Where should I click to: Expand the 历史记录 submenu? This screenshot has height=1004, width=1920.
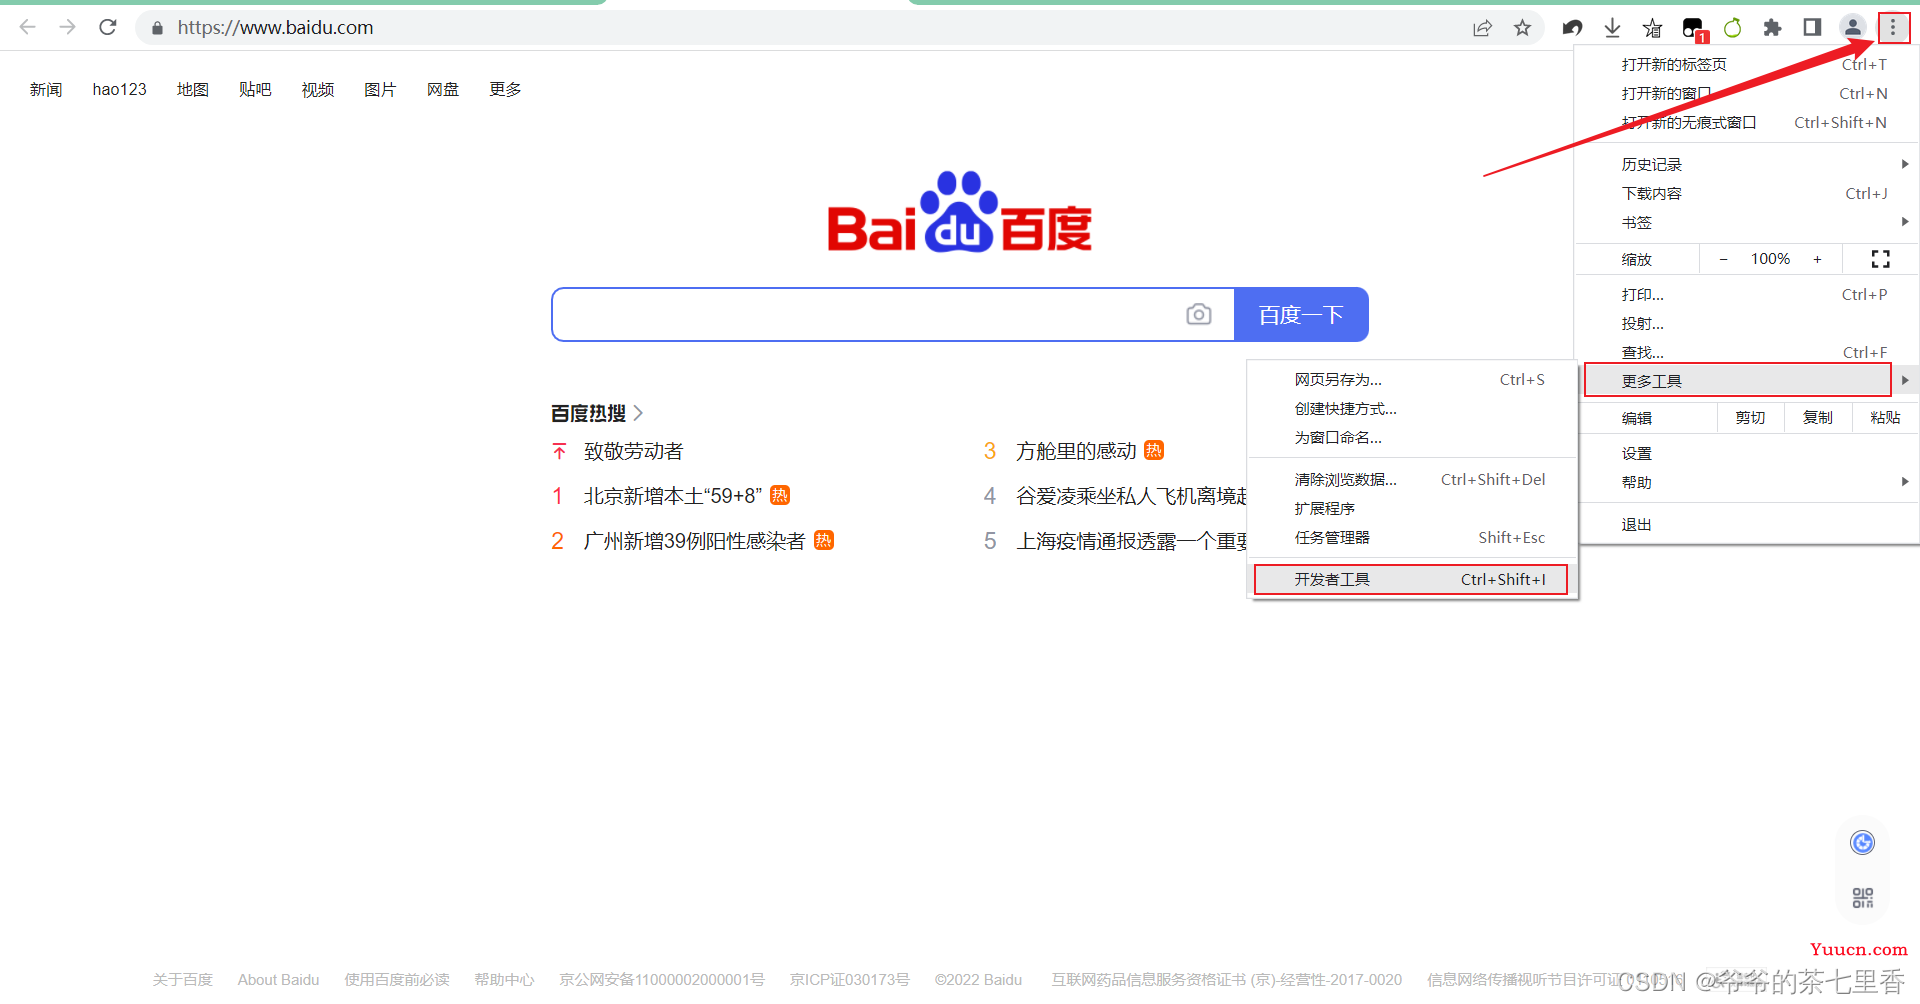coord(1747,164)
